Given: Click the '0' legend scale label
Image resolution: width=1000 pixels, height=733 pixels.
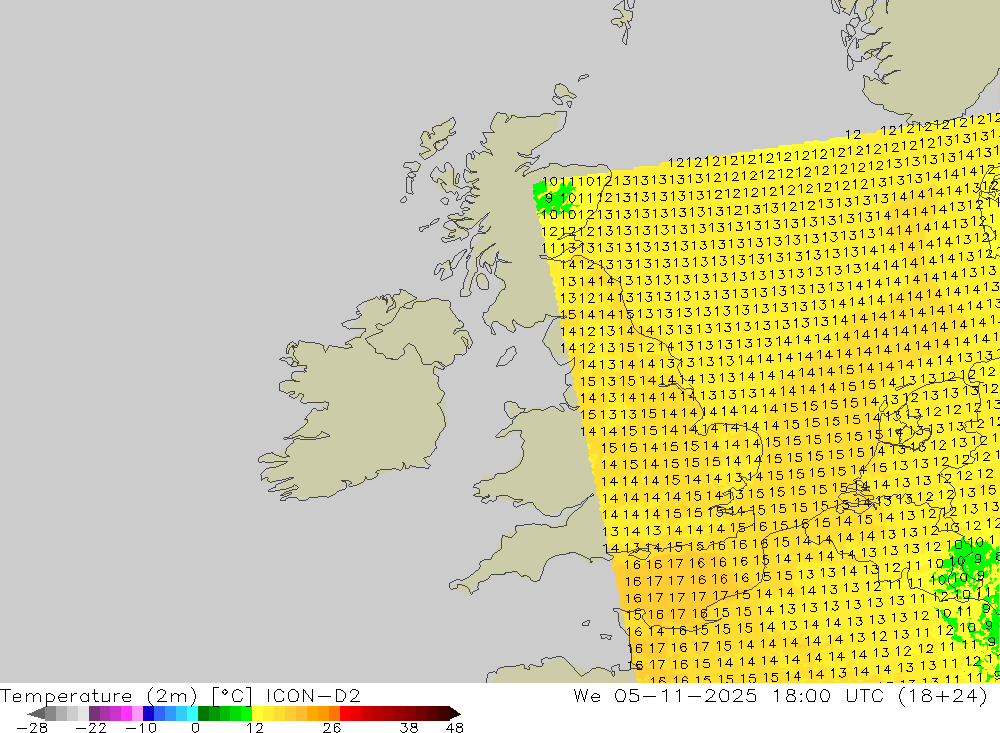Looking at the screenshot, I should [x=195, y=727].
